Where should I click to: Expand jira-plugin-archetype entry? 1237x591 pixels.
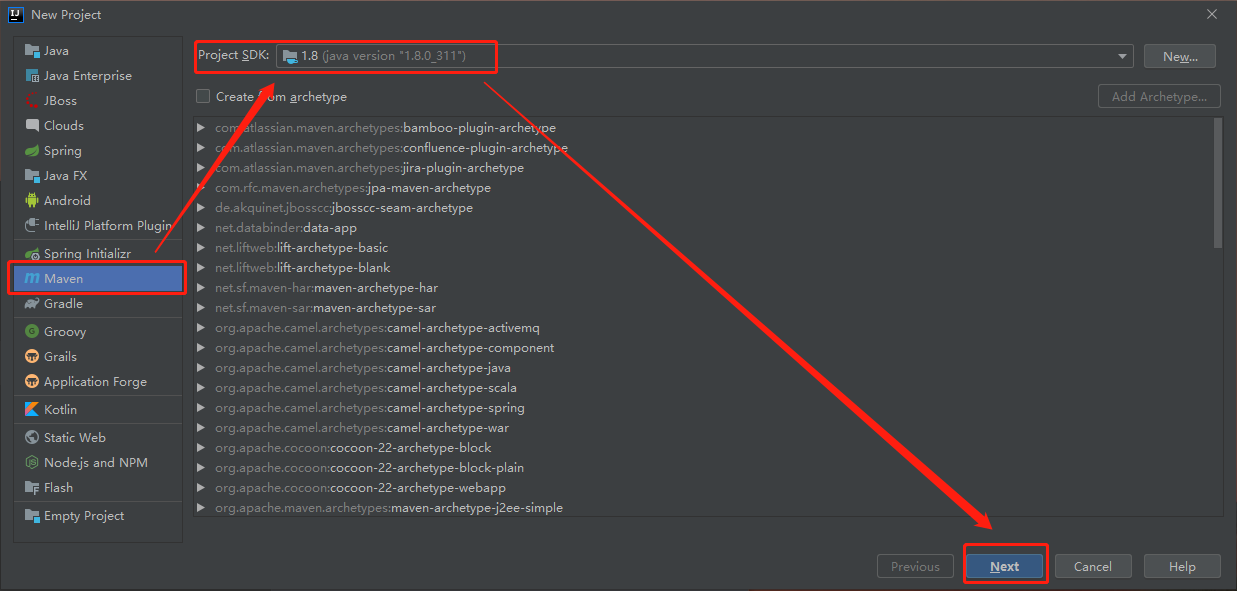[x=201, y=168]
